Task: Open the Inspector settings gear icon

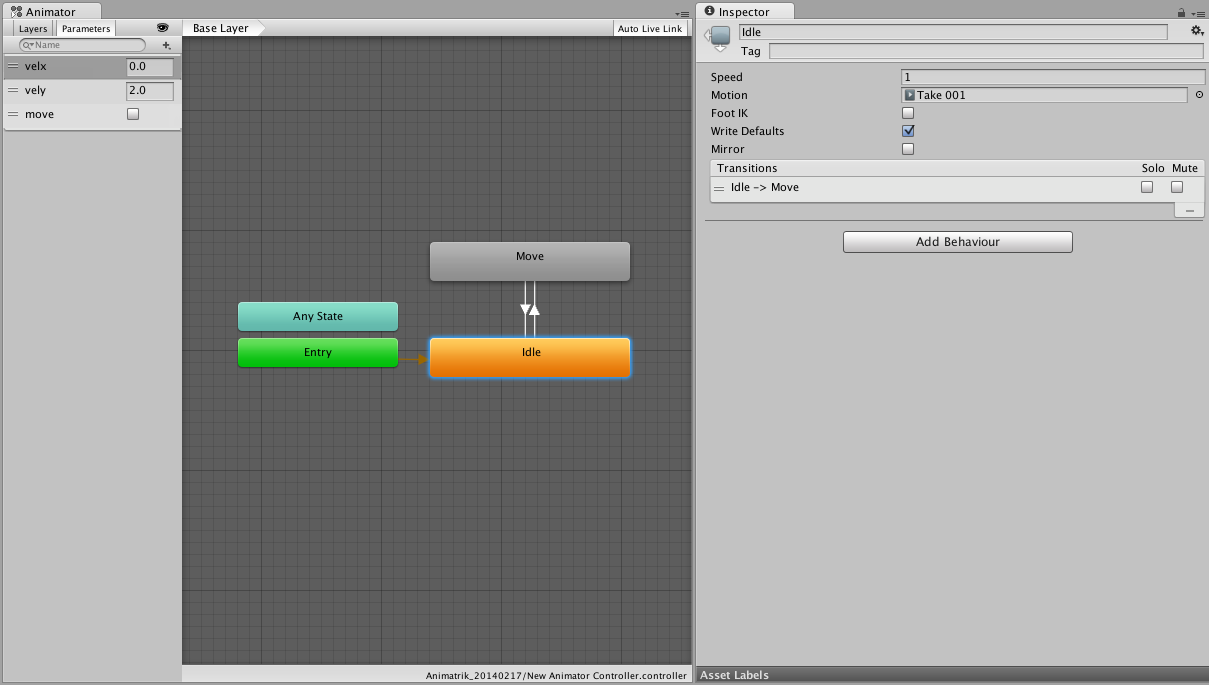Action: pyautogui.click(x=1196, y=31)
